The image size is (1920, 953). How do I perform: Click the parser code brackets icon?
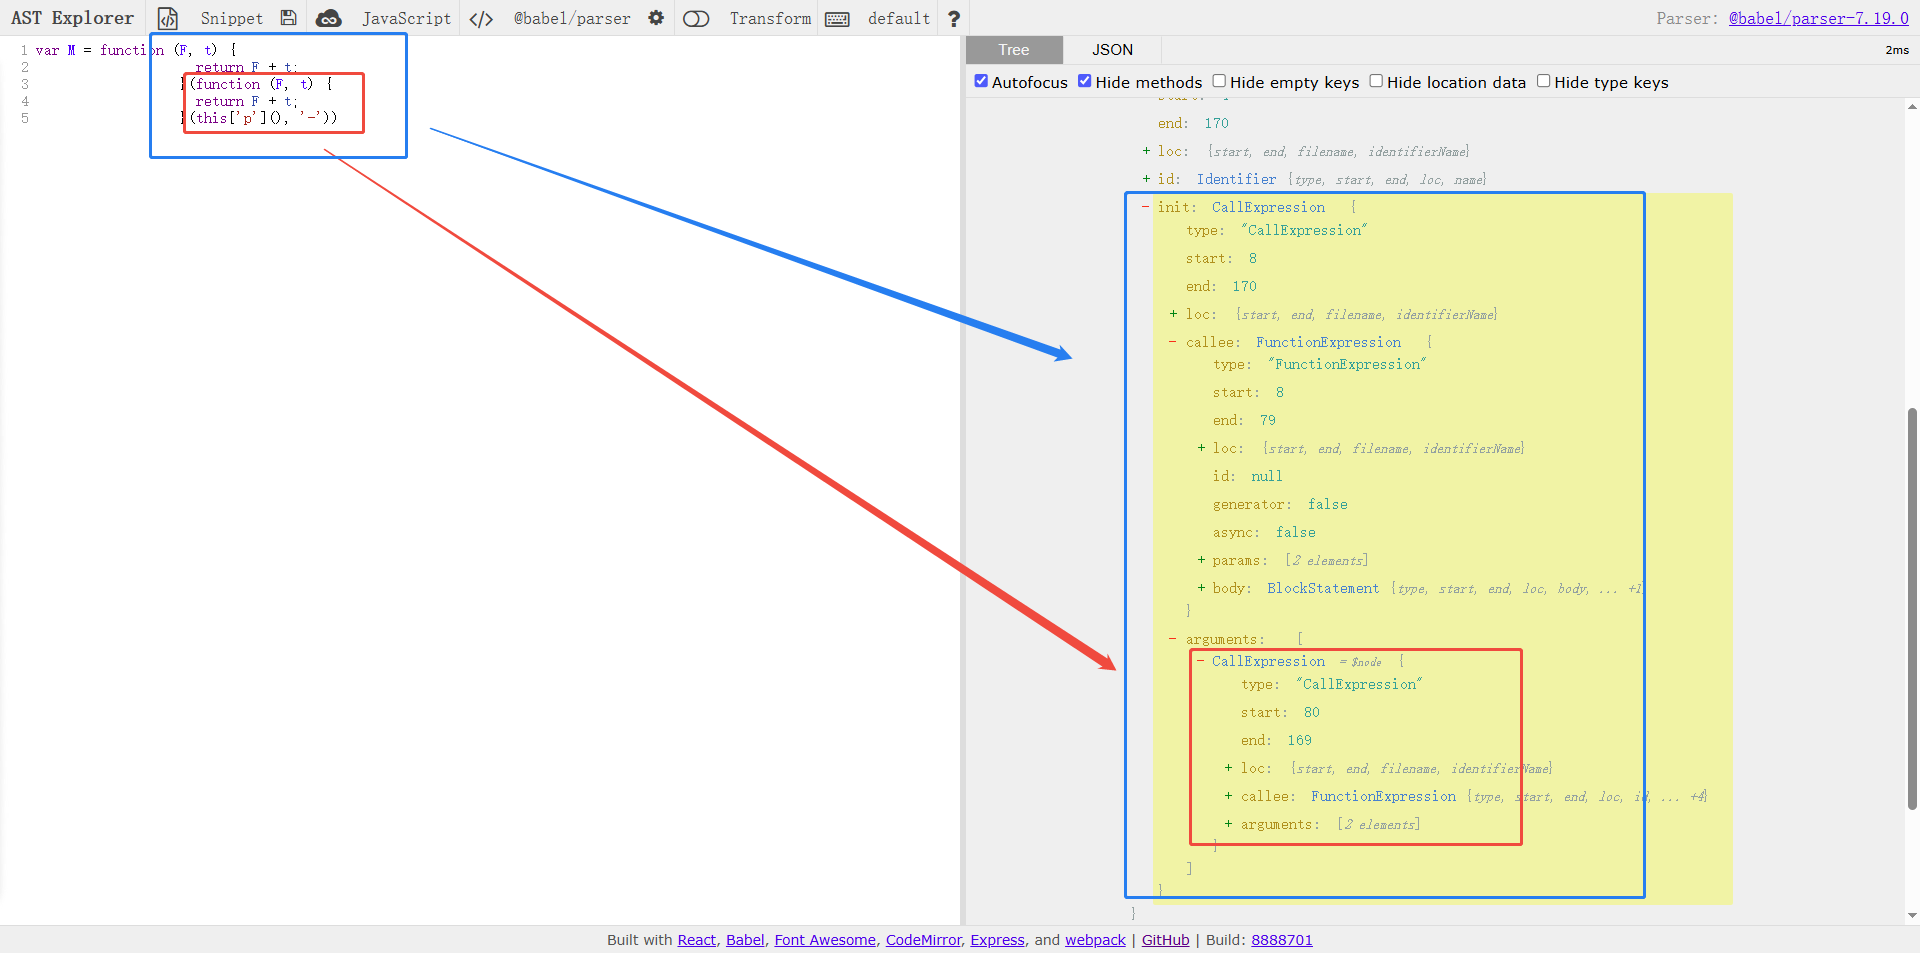pyautogui.click(x=481, y=18)
